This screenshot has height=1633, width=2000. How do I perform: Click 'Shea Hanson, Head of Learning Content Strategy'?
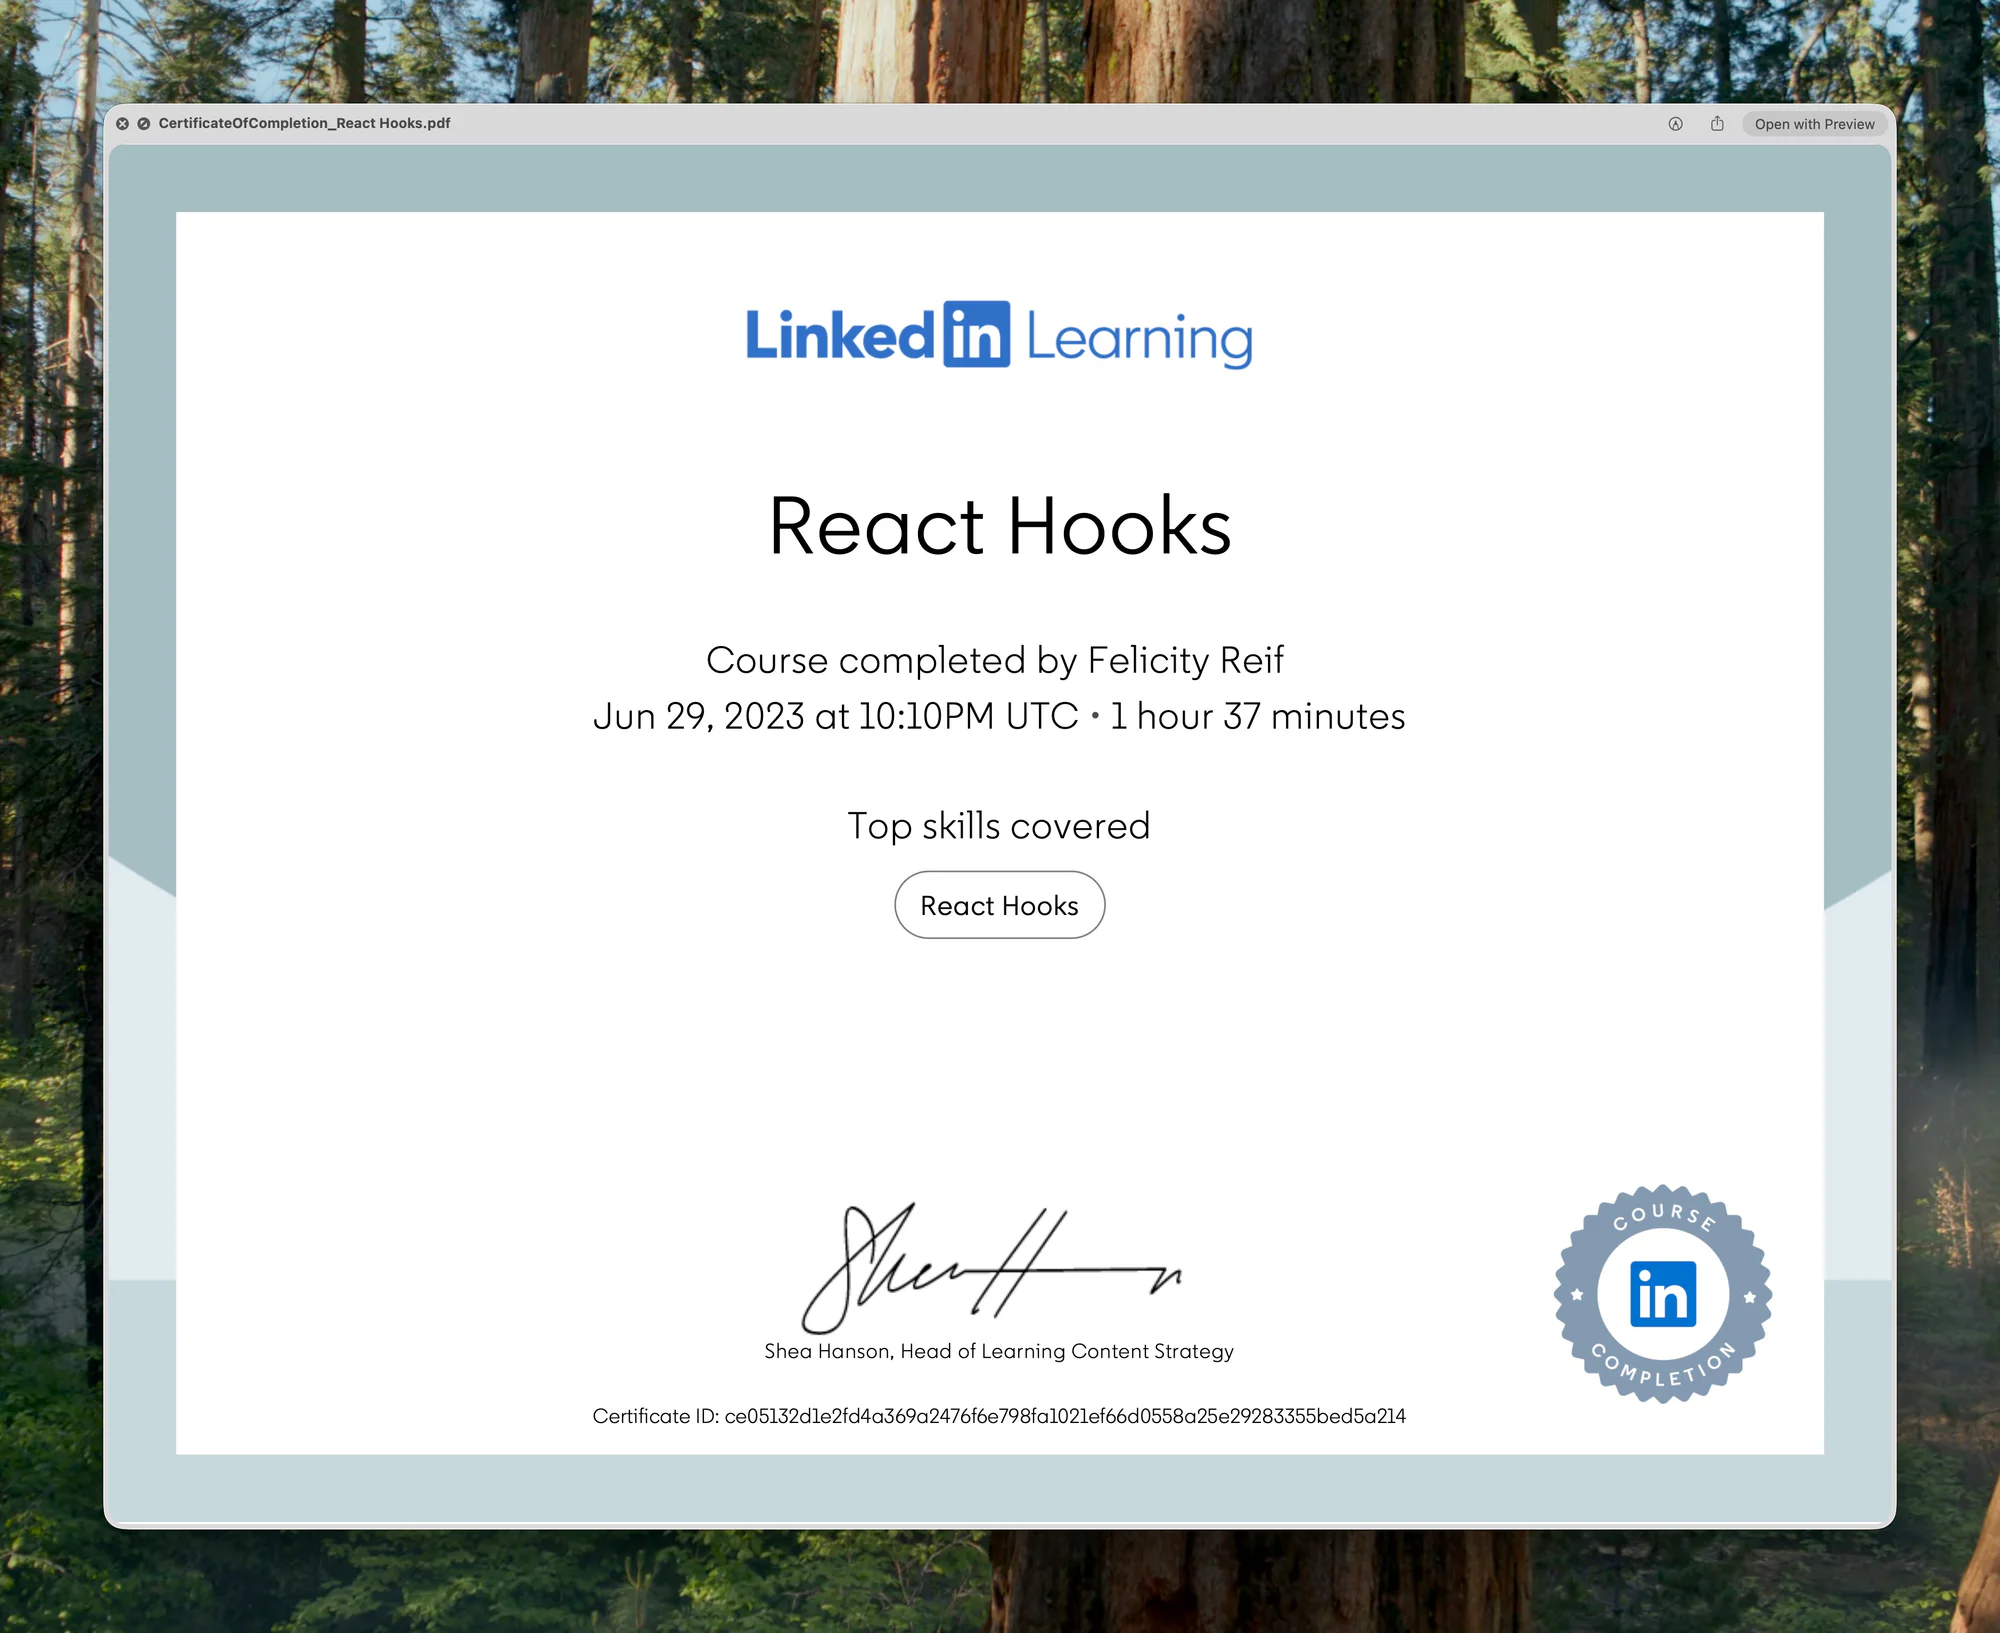pyautogui.click(x=999, y=1351)
